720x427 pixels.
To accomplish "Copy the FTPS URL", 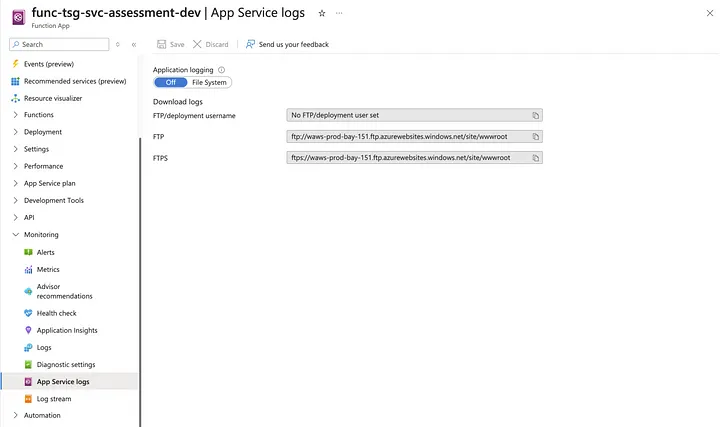I will pos(535,157).
